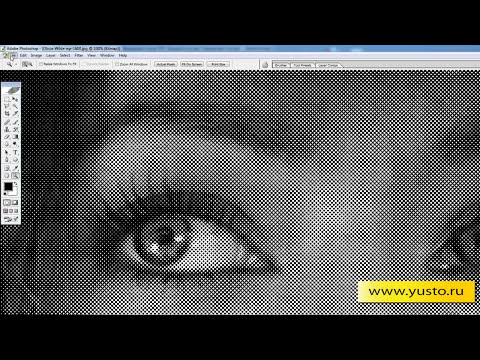Select the Eraser tool
The height and width of the screenshot is (360, 480).
pos(7,137)
